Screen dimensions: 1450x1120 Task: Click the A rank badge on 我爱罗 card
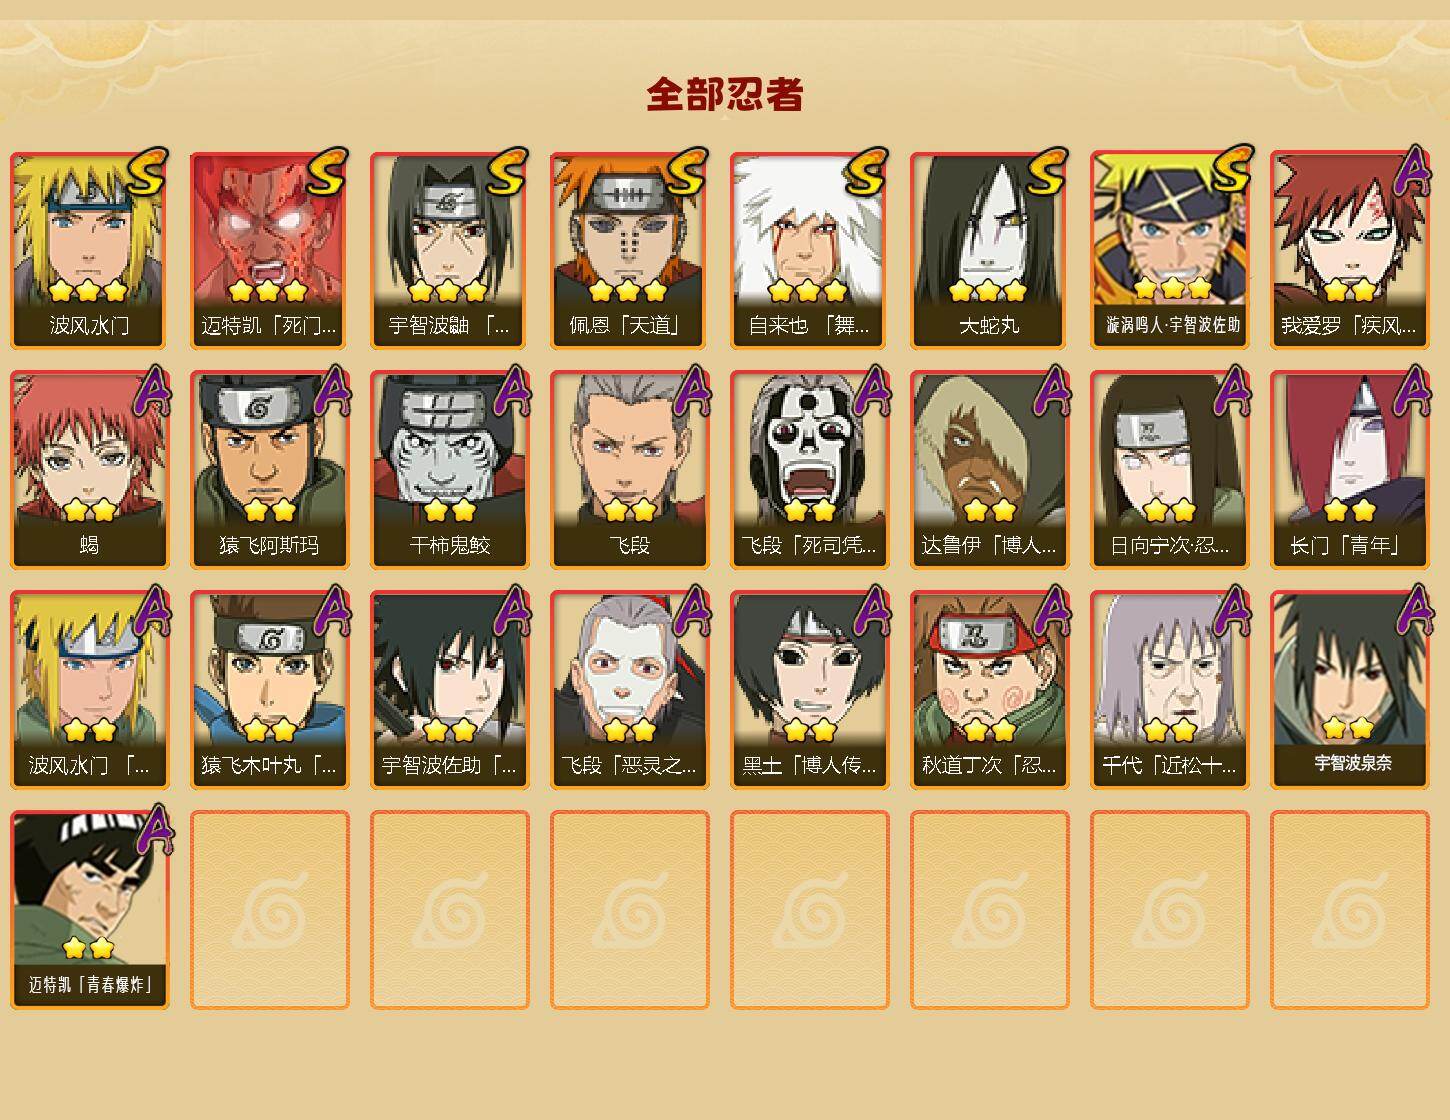click(1412, 171)
